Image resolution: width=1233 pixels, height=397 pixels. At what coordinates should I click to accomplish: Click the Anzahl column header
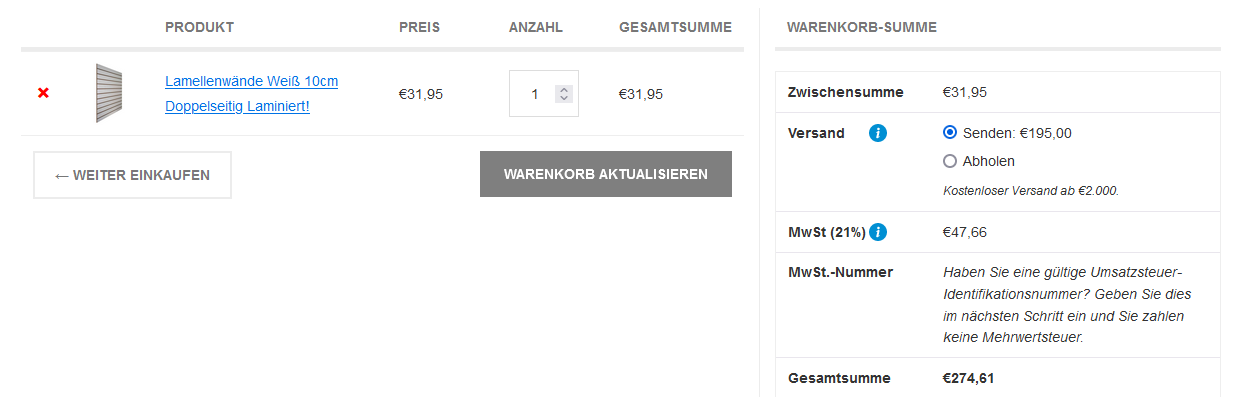click(x=536, y=27)
